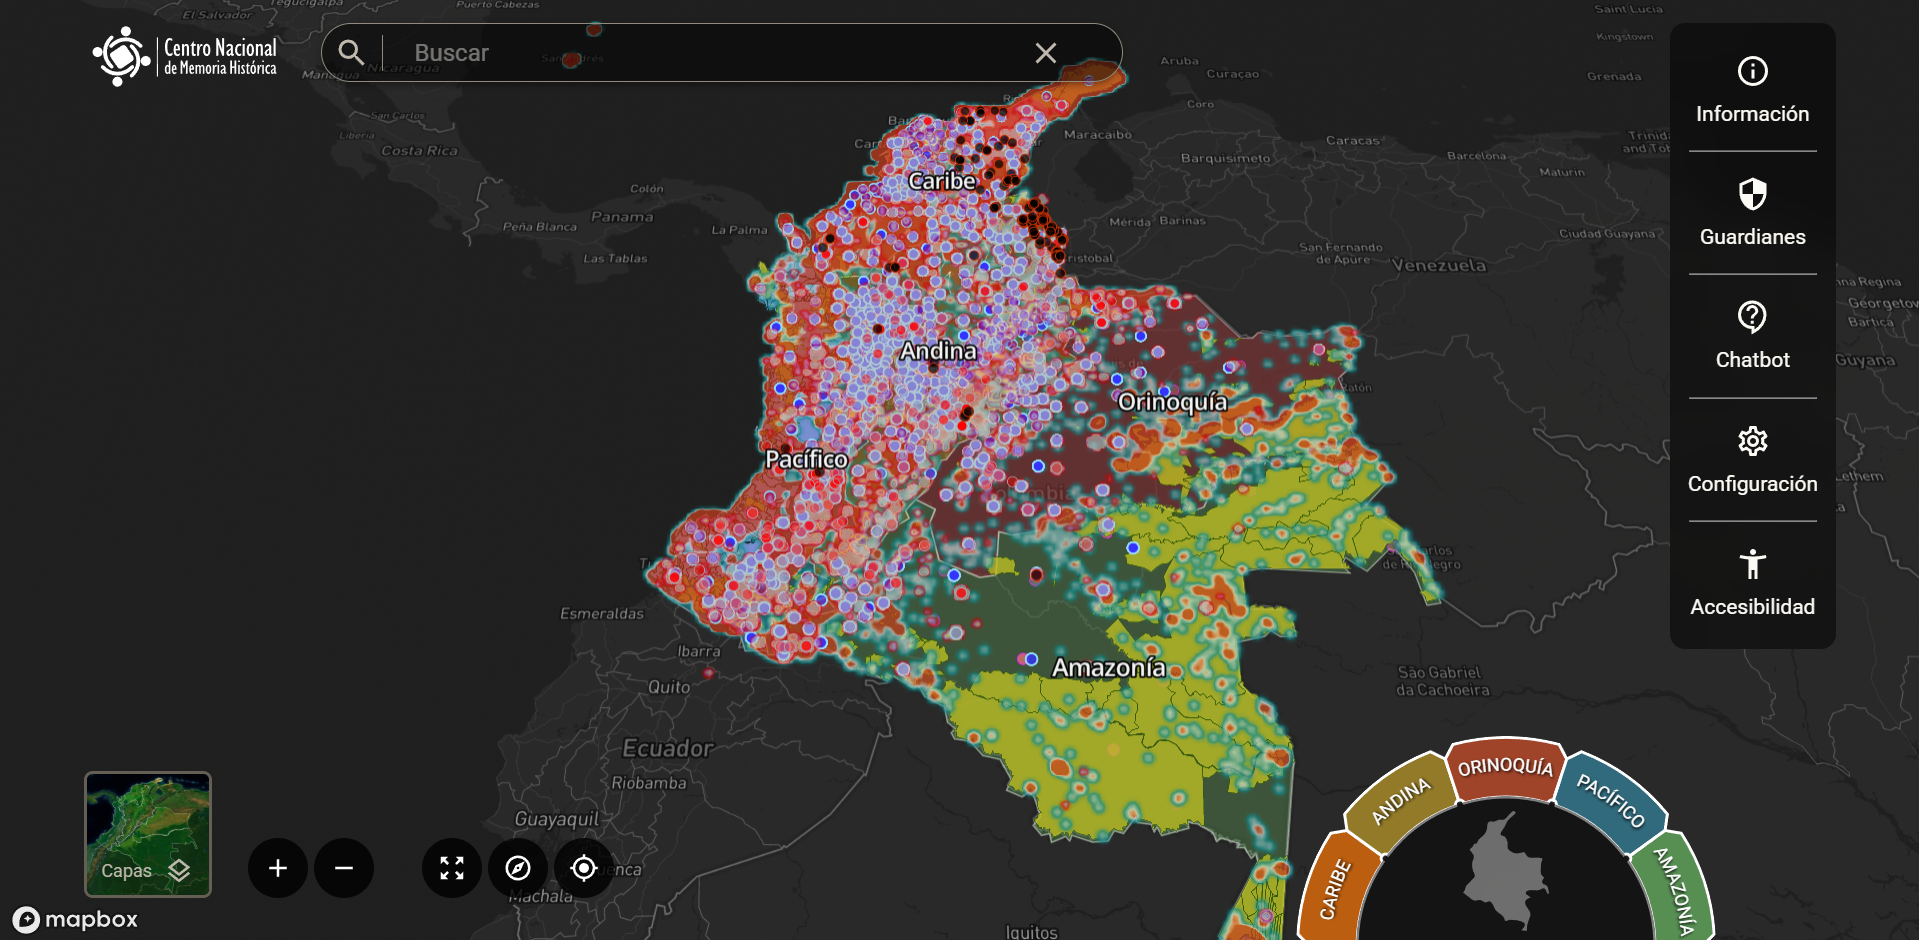Open the Mapbox attribution logo
The height and width of the screenshot is (940, 1919).
click(76, 919)
